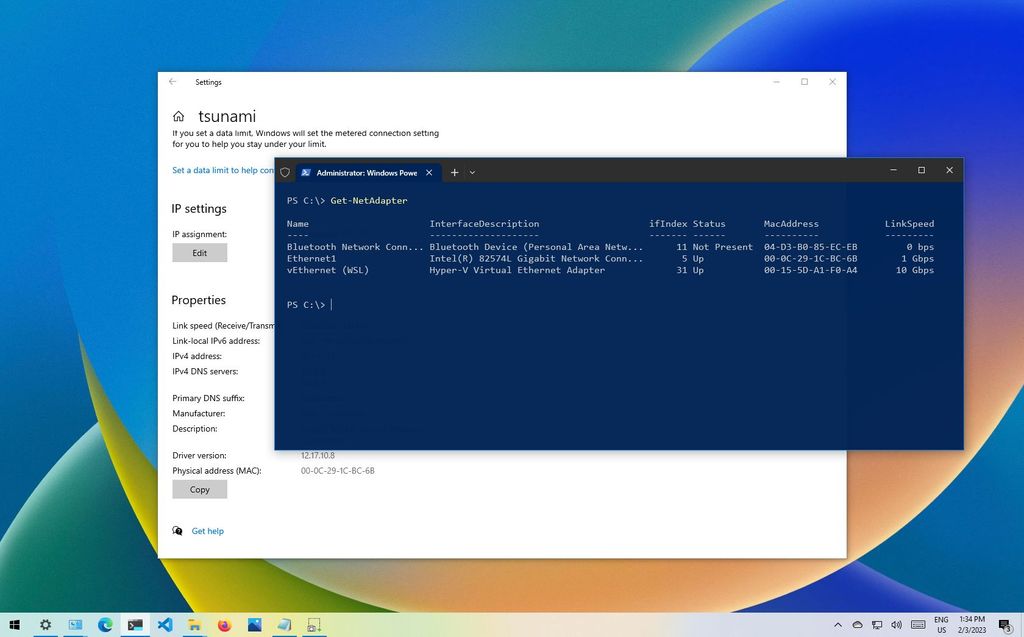Navigate back using Settings back arrow
Screen dimensions: 1024x637
tap(172, 82)
